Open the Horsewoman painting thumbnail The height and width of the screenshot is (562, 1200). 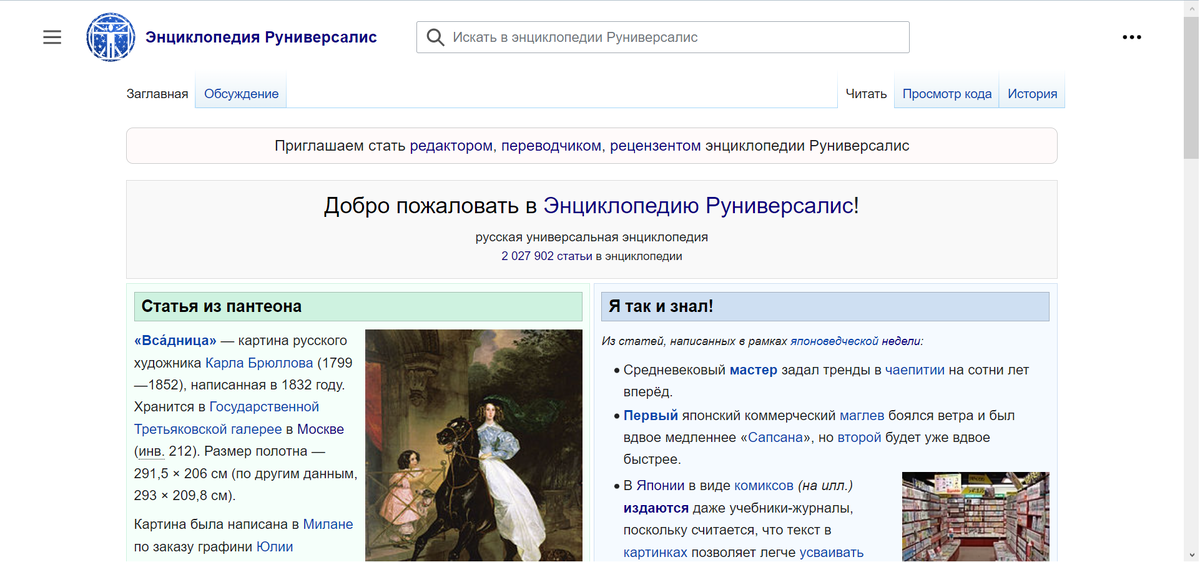(474, 445)
